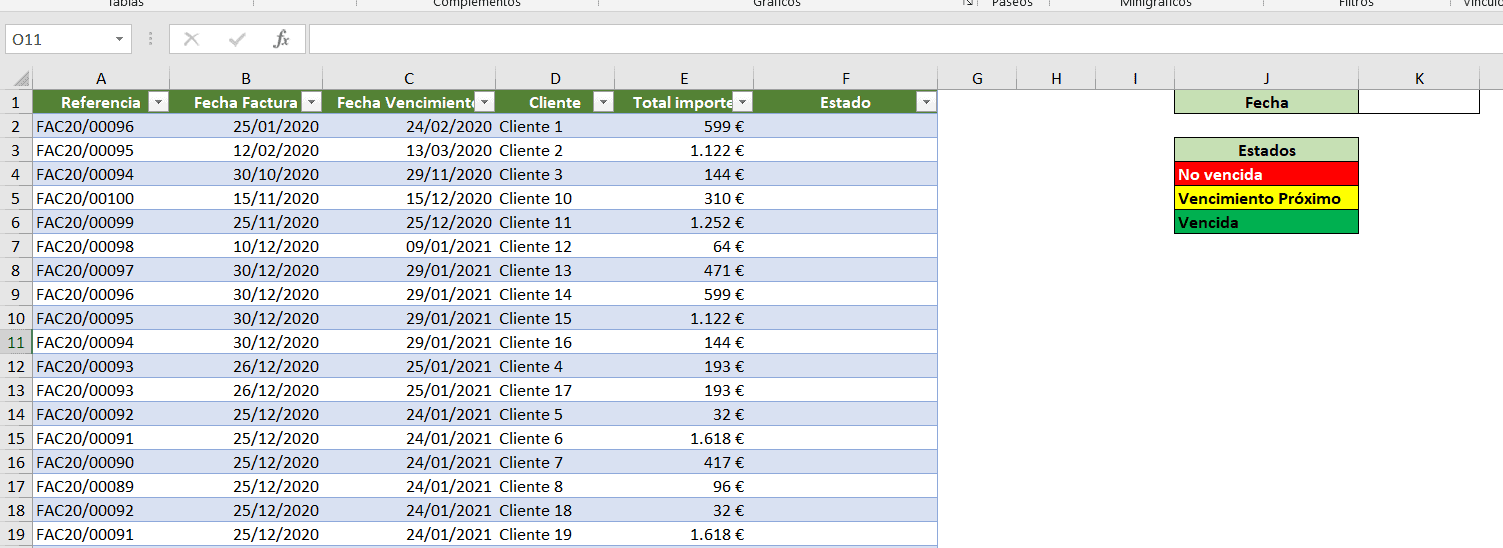
Task: Click amount 1.252 €
Action: point(684,222)
